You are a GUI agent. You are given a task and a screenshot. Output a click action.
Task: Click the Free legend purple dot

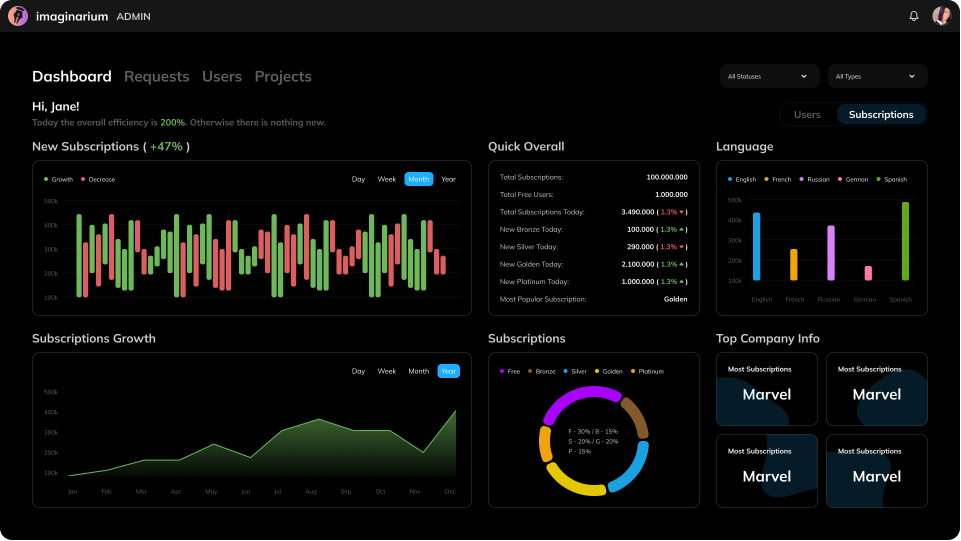click(x=502, y=371)
